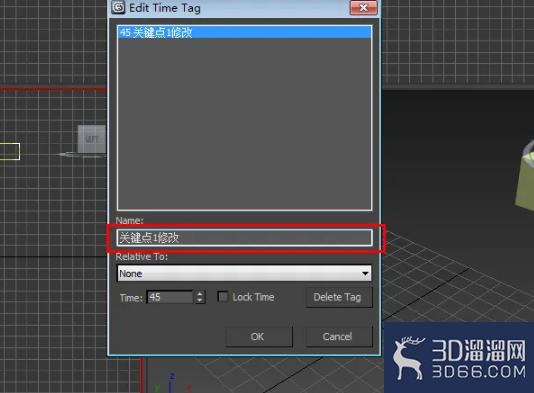Enable the Lock Time checkbox
Image resolution: width=534 pixels, height=393 pixels.
(x=223, y=297)
